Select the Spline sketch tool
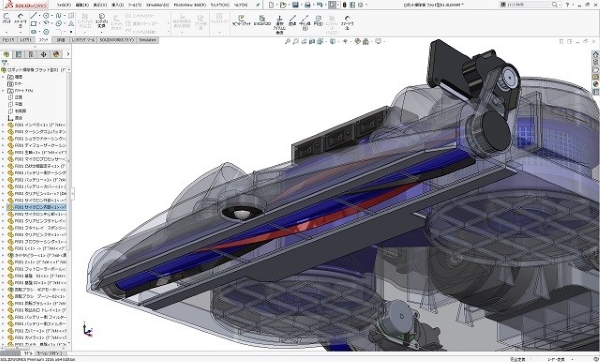Image resolution: width=600 pixels, height=362 pixels. point(59,16)
